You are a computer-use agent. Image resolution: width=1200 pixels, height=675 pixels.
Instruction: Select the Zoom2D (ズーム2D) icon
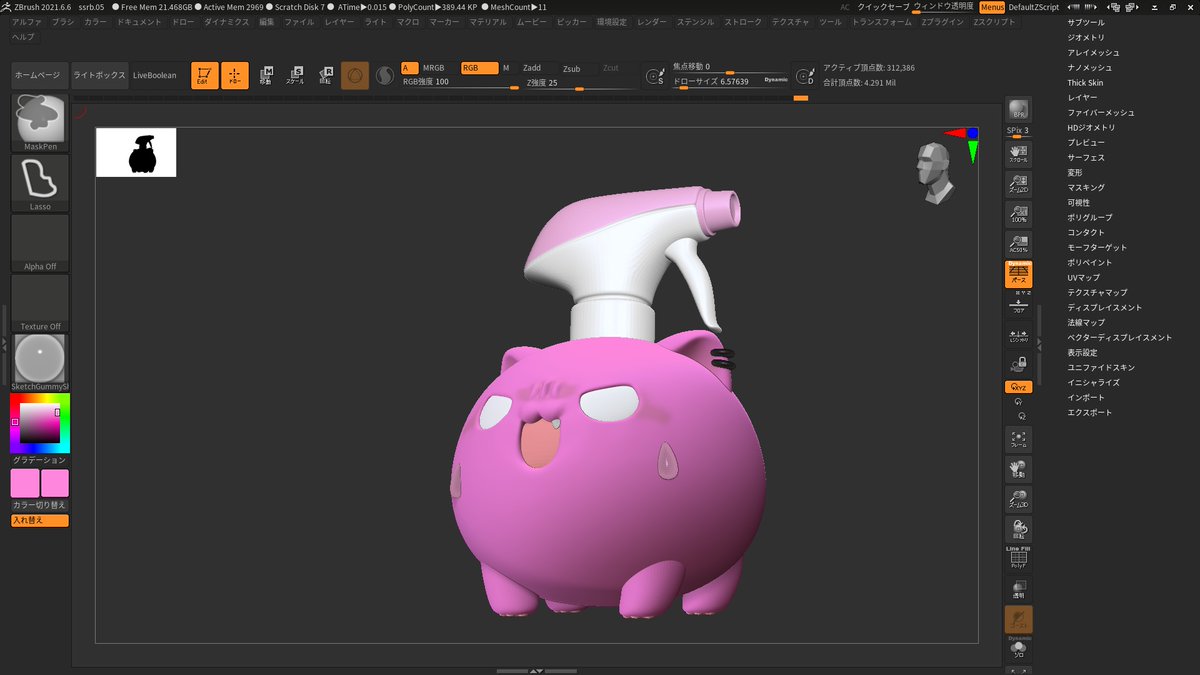pyautogui.click(x=1018, y=183)
